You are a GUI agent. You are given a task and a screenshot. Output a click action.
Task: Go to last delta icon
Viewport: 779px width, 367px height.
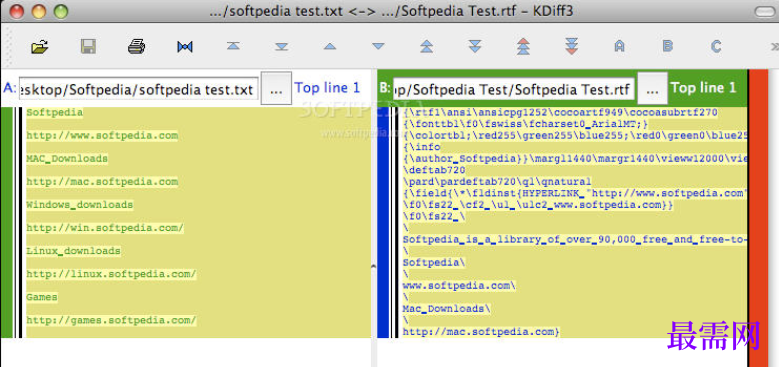point(282,47)
